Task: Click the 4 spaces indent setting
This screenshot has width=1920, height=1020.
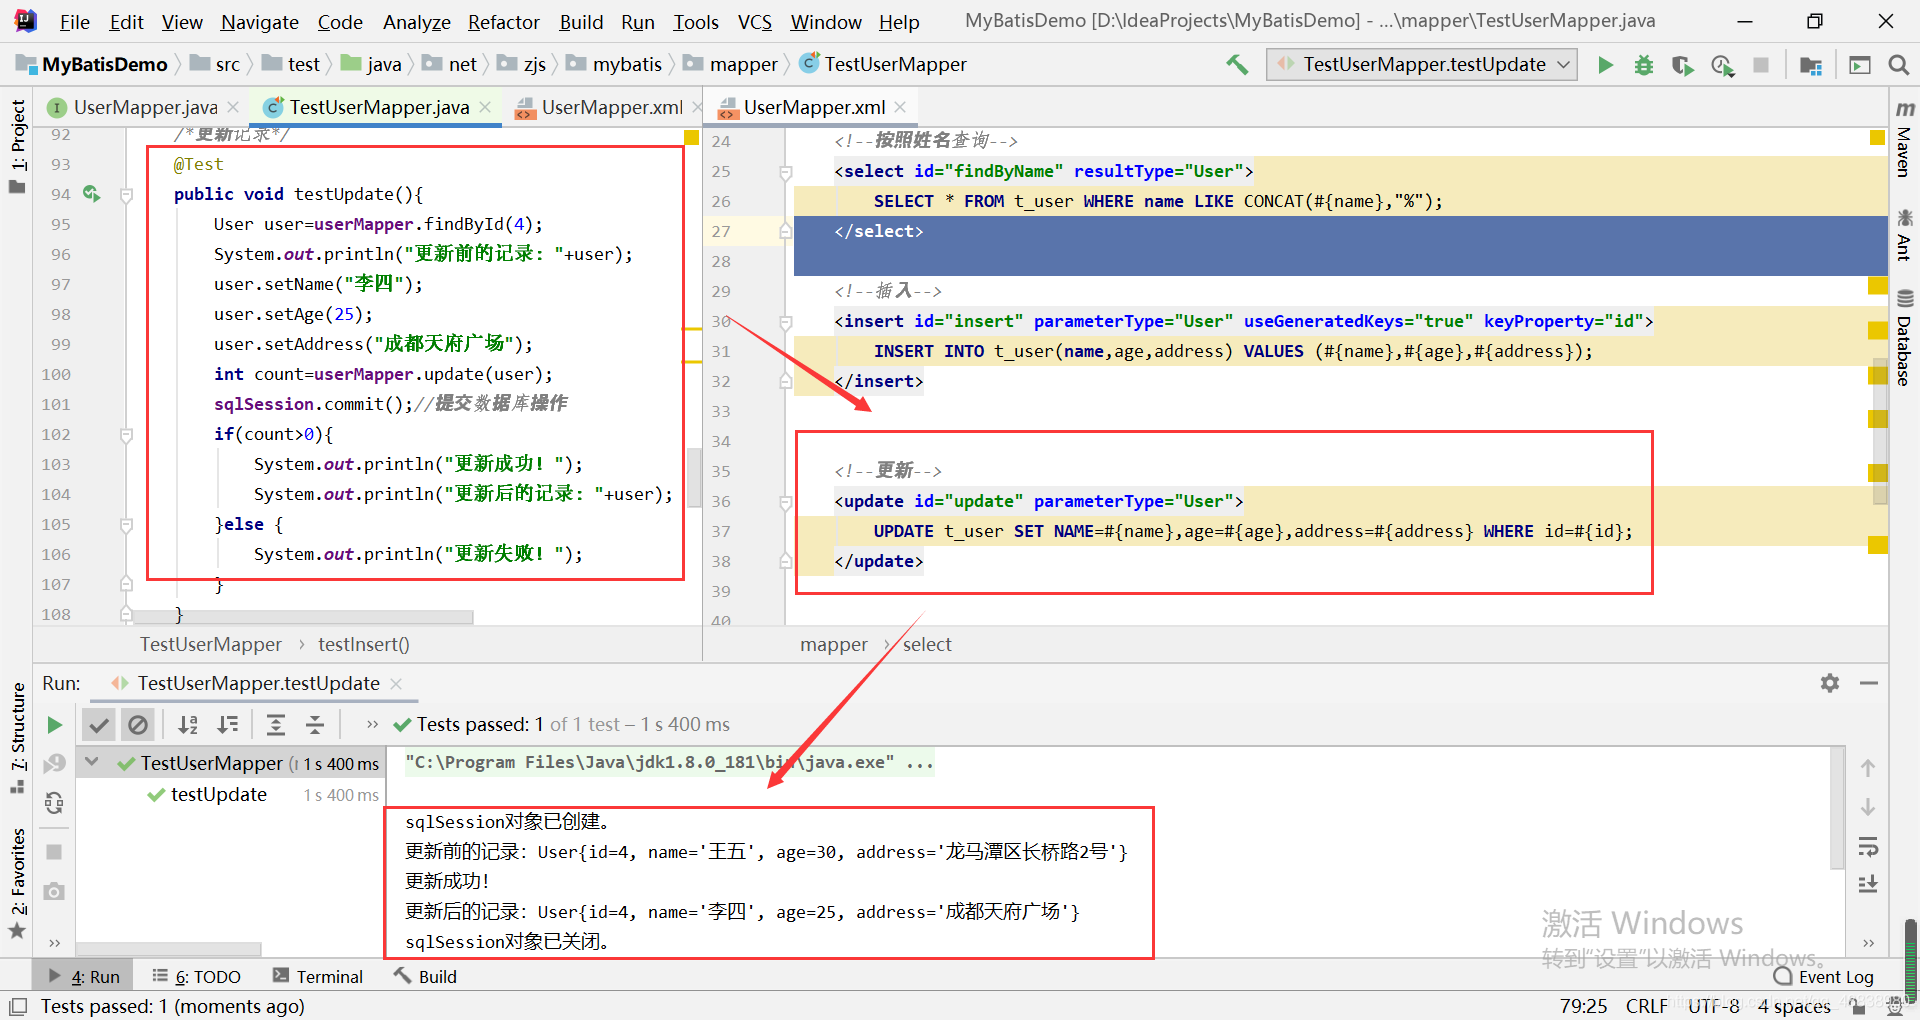Action: [1794, 1006]
